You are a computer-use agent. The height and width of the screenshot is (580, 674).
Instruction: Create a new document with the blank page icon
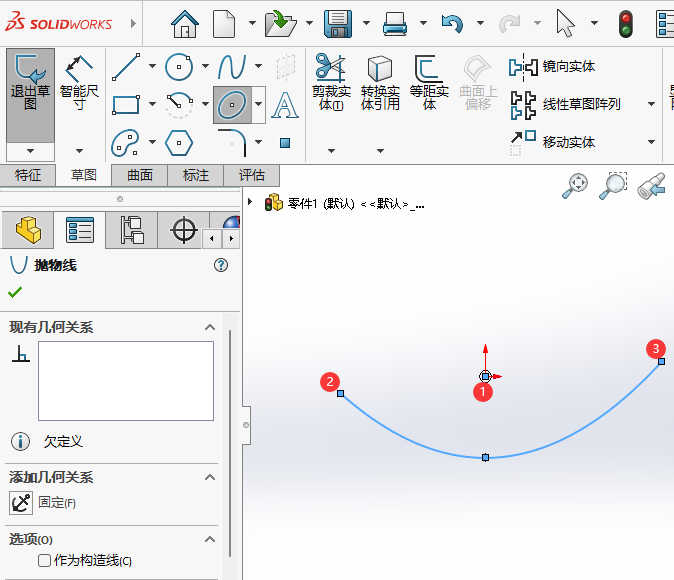click(x=224, y=24)
